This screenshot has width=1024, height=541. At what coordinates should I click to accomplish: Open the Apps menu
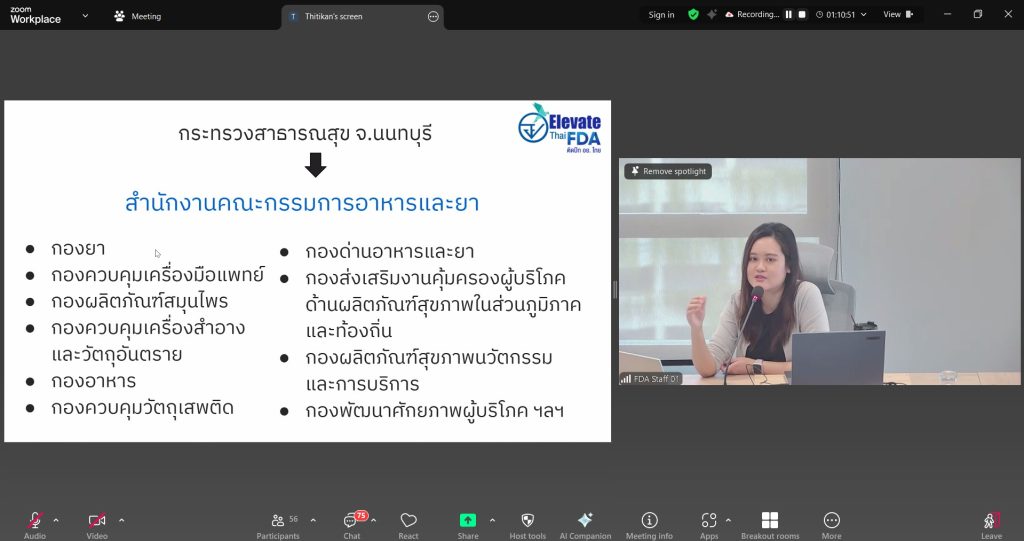(709, 523)
